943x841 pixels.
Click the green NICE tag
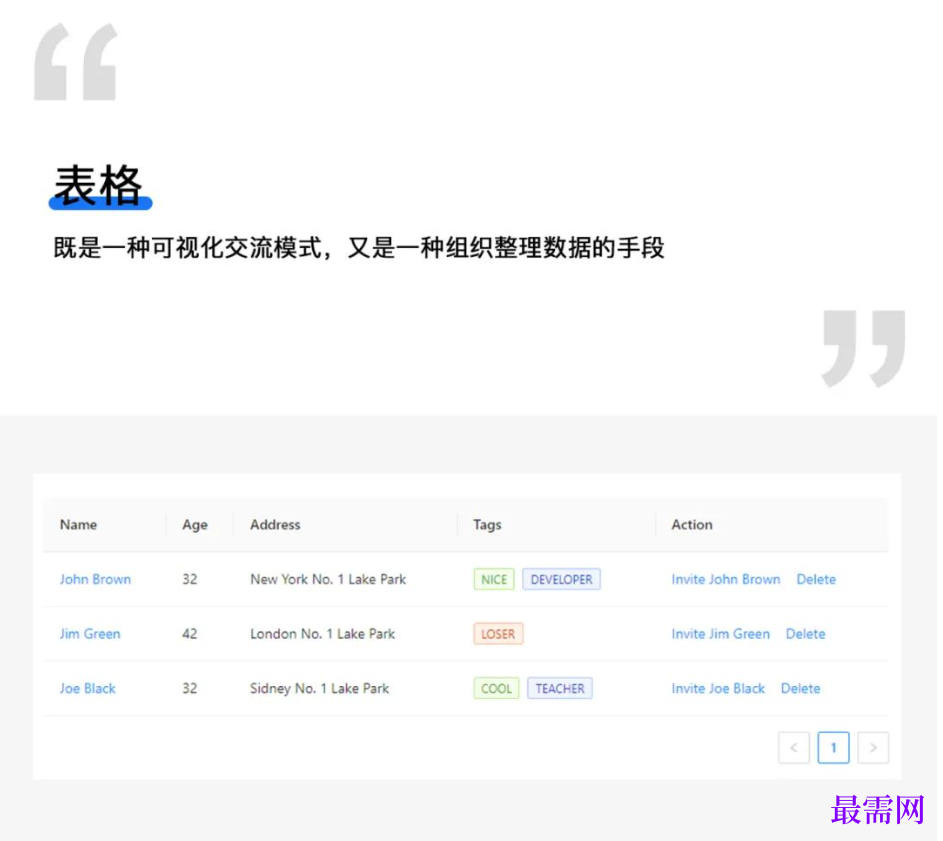click(x=494, y=580)
